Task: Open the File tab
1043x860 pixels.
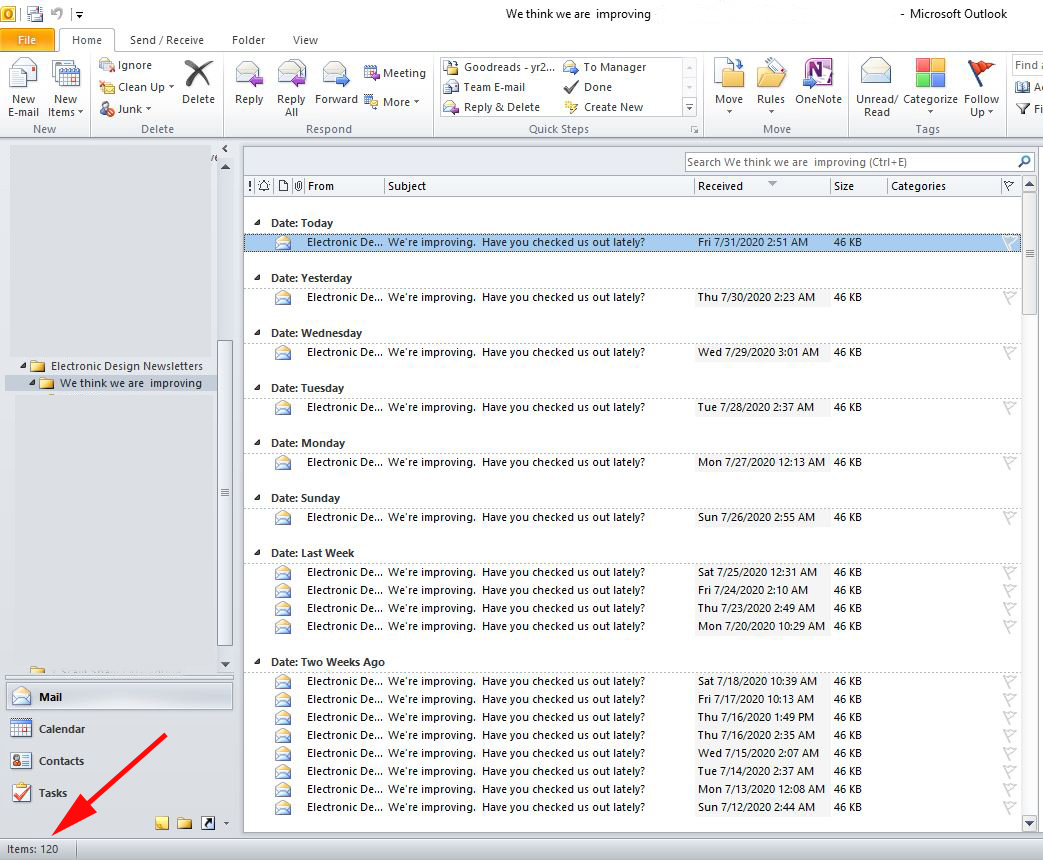Action: click(x=27, y=40)
